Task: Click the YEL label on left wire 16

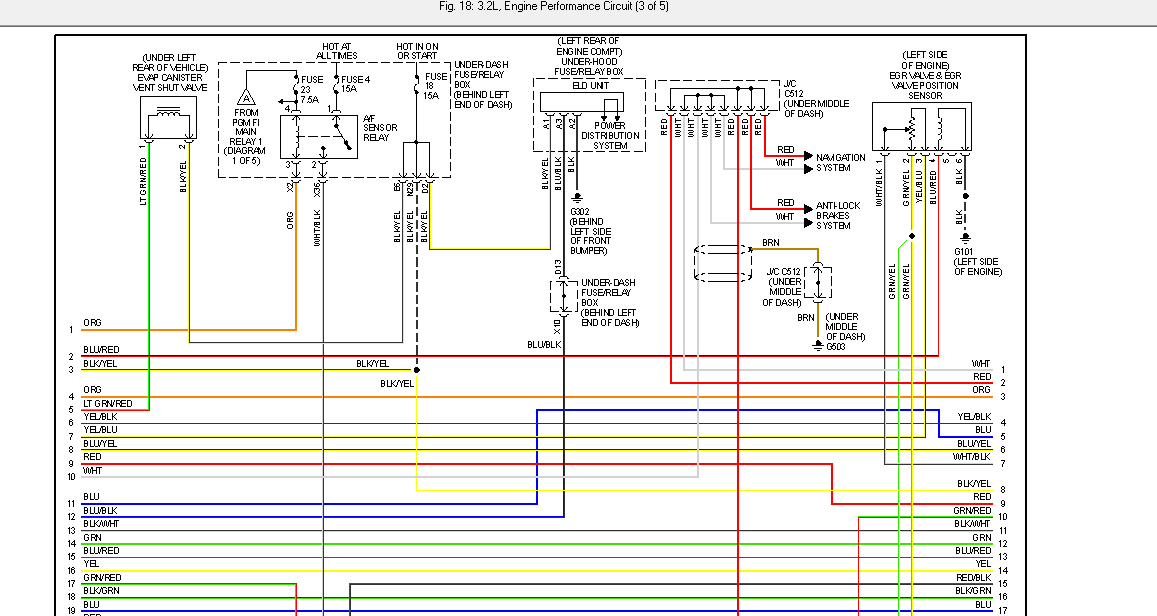Action: tap(91, 564)
